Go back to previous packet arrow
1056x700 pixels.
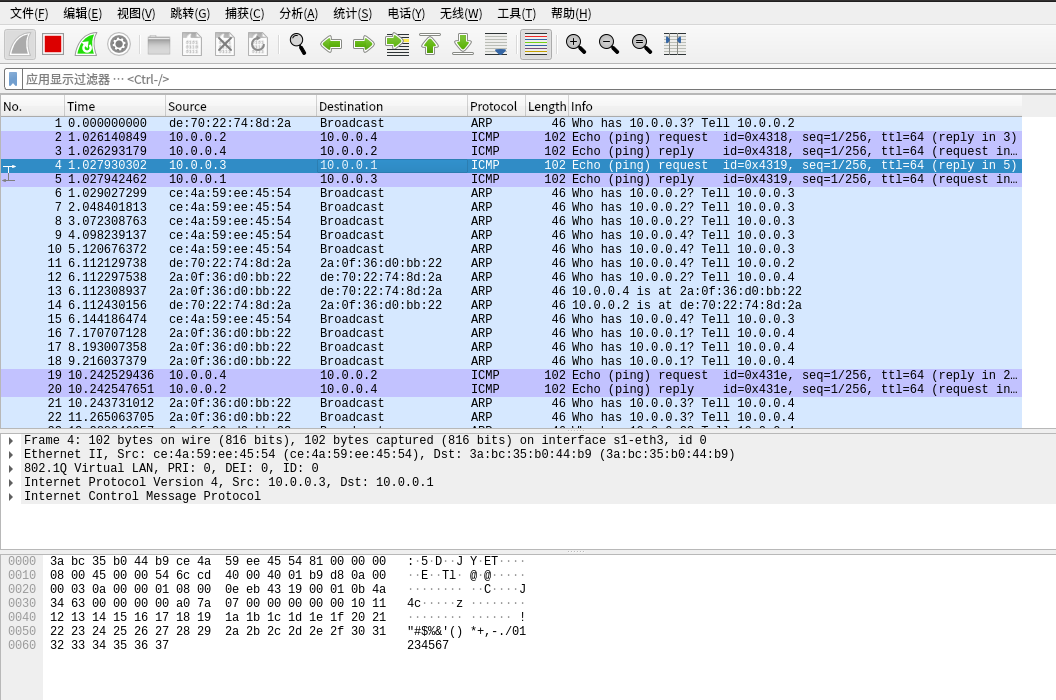[x=331, y=44]
